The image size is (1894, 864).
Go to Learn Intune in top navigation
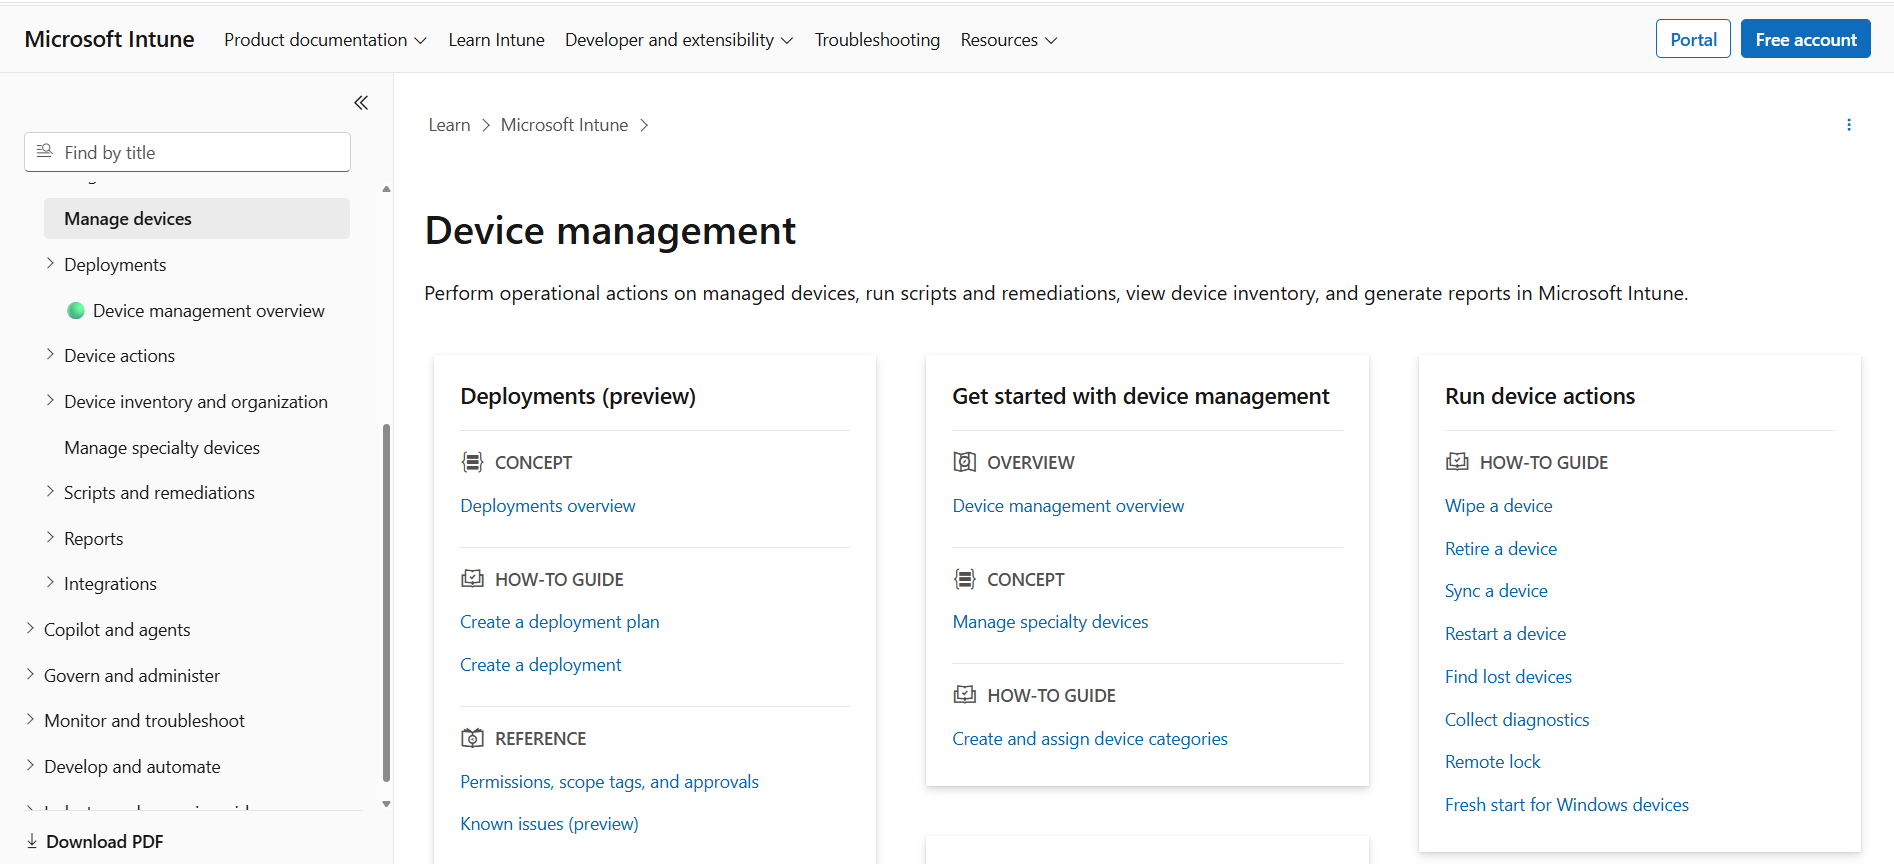496,40
